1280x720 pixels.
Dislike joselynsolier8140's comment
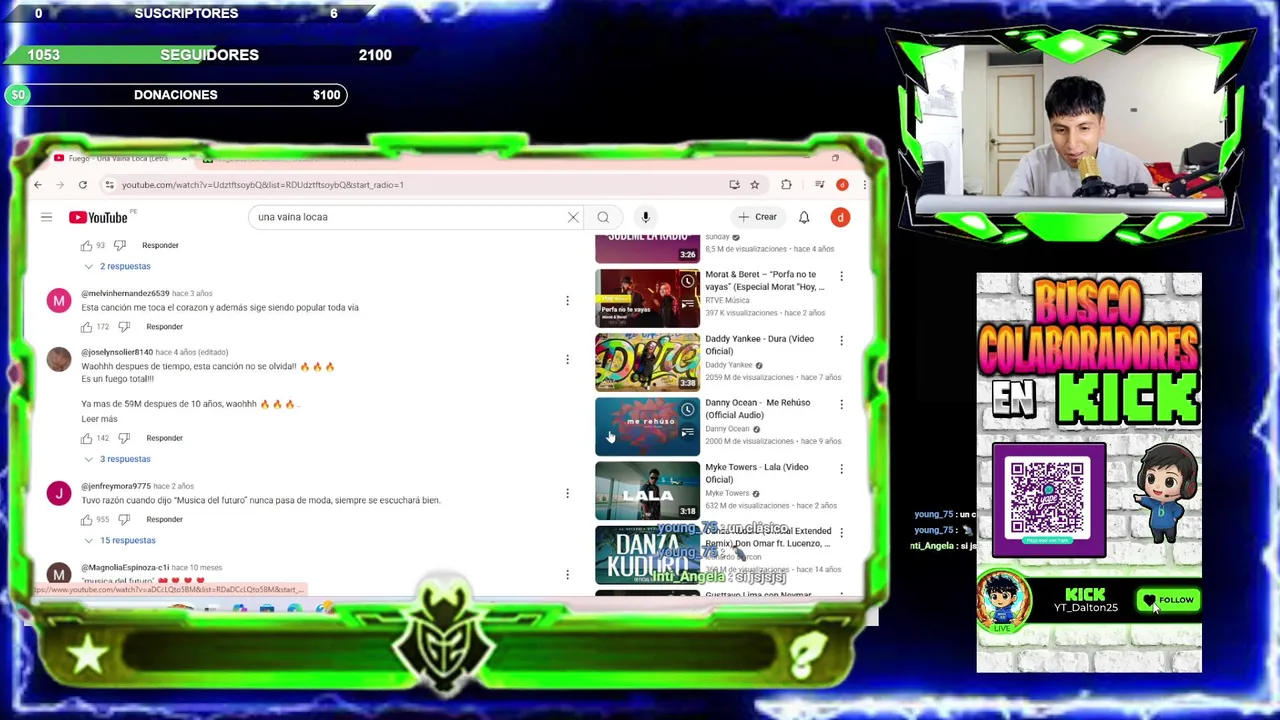(x=124, y=438)
